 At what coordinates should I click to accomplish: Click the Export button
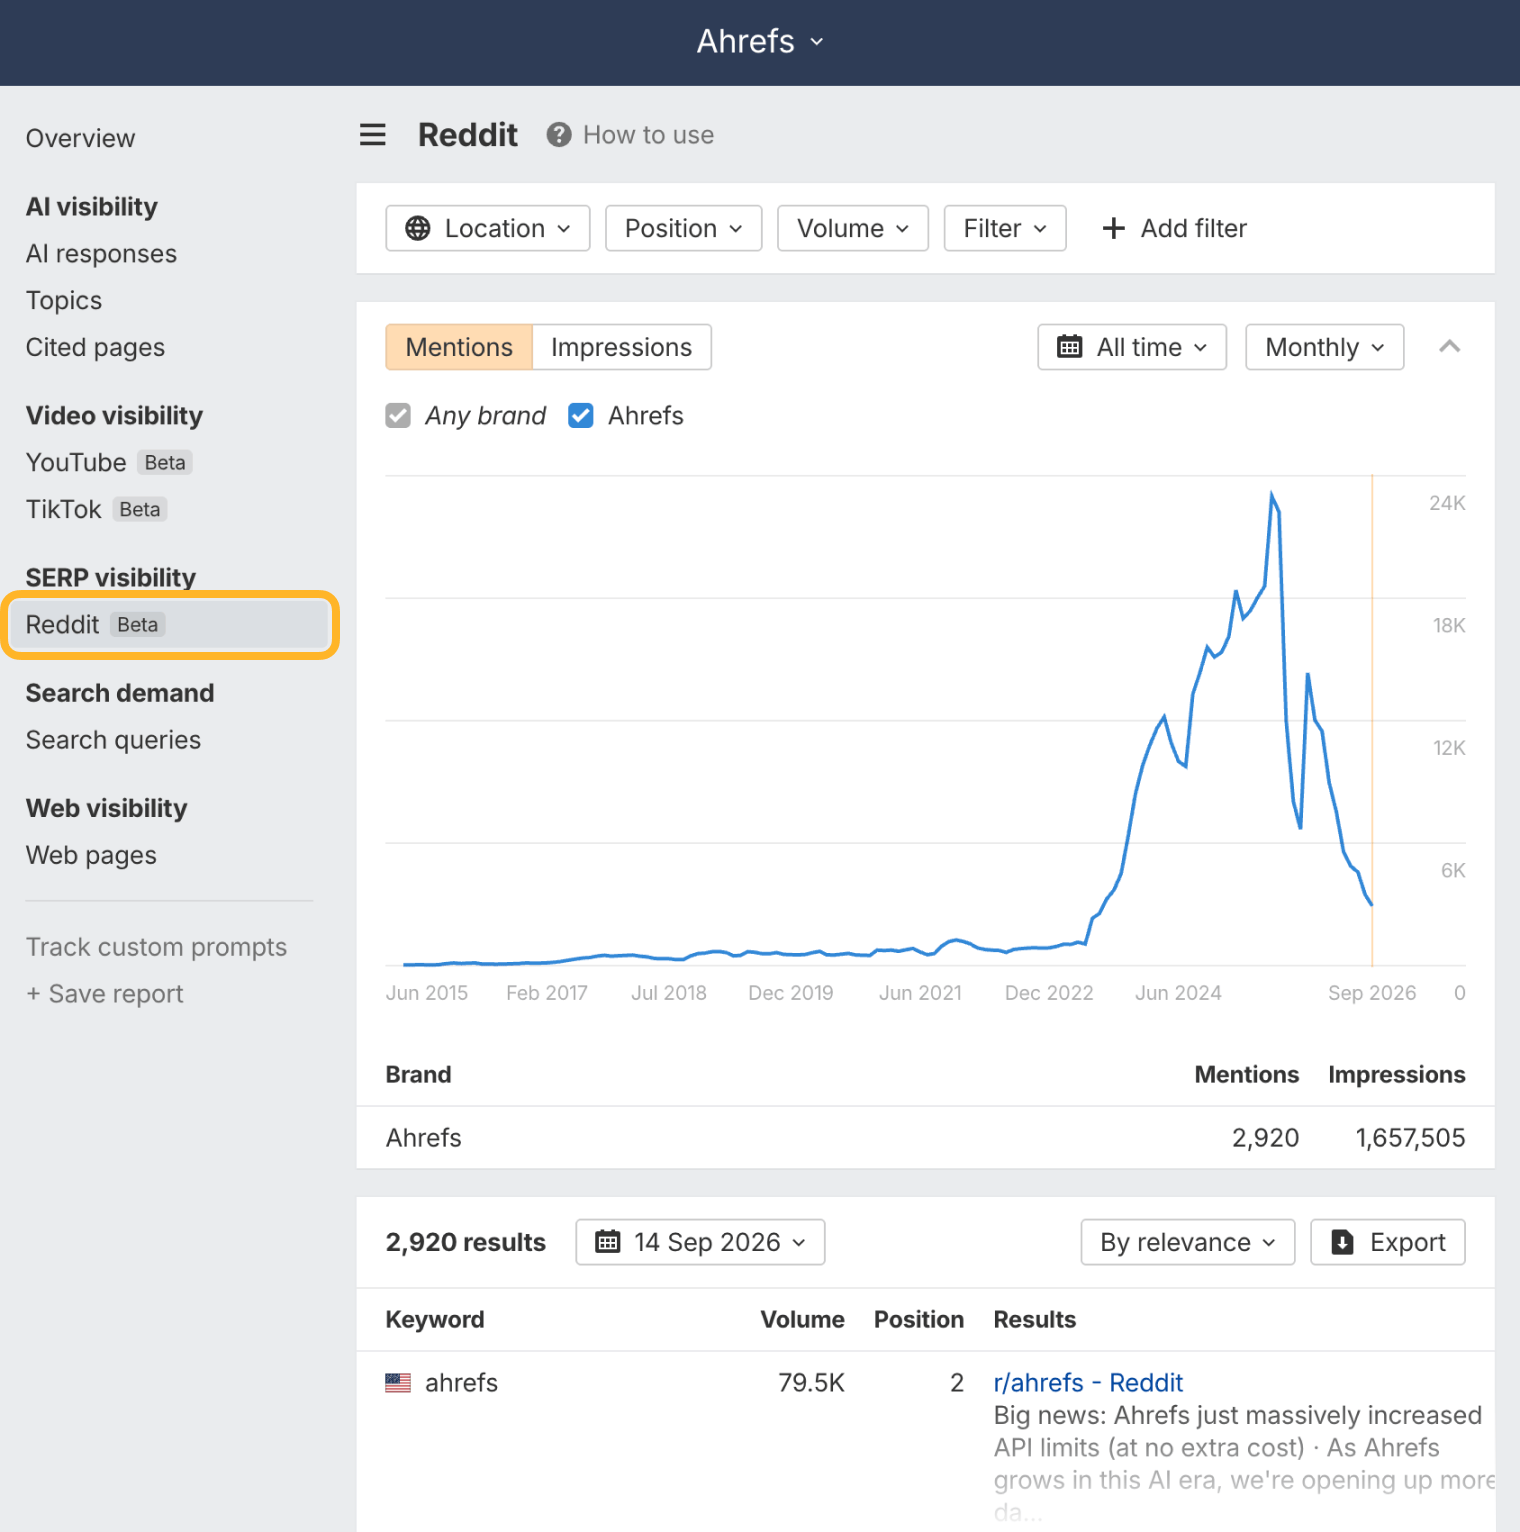1388,1242
